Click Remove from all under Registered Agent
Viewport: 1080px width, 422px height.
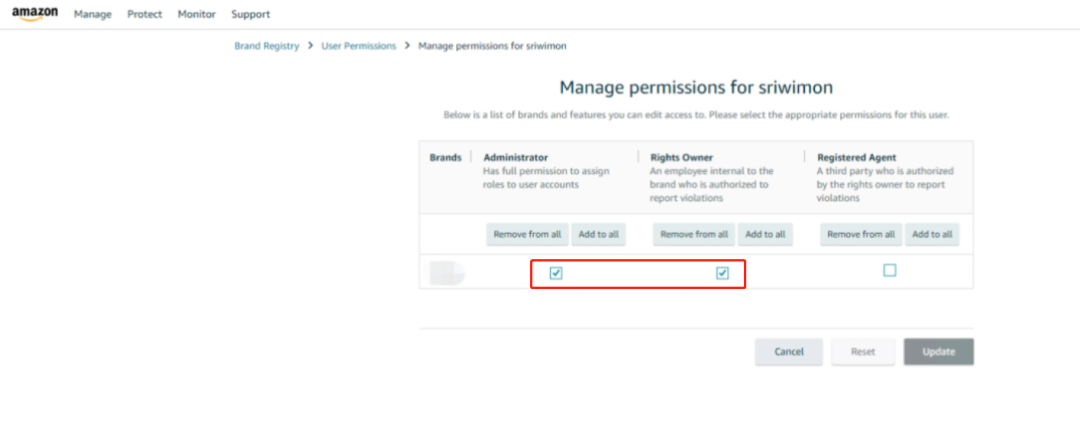pyautogui.click(x=862, y=234)
